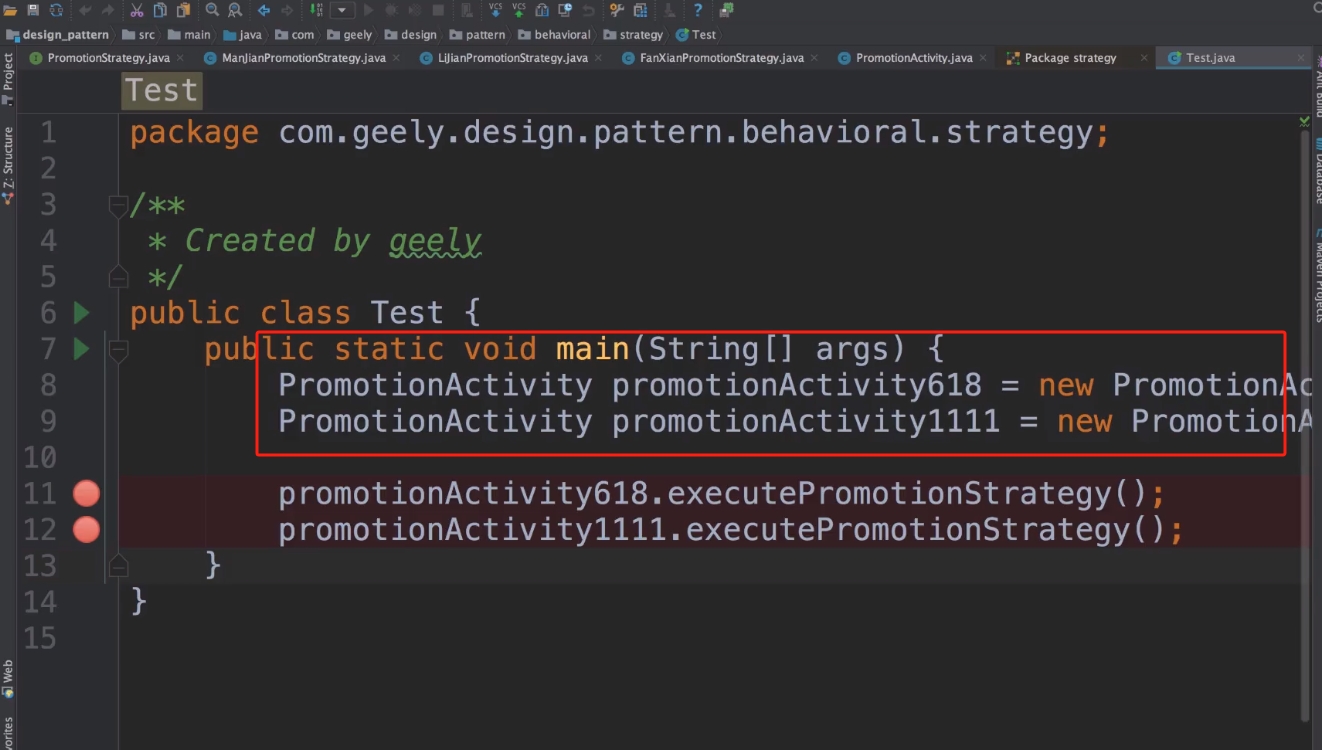Collapse main method fold at line 7
1322x750 pixels.
(118, 350)
